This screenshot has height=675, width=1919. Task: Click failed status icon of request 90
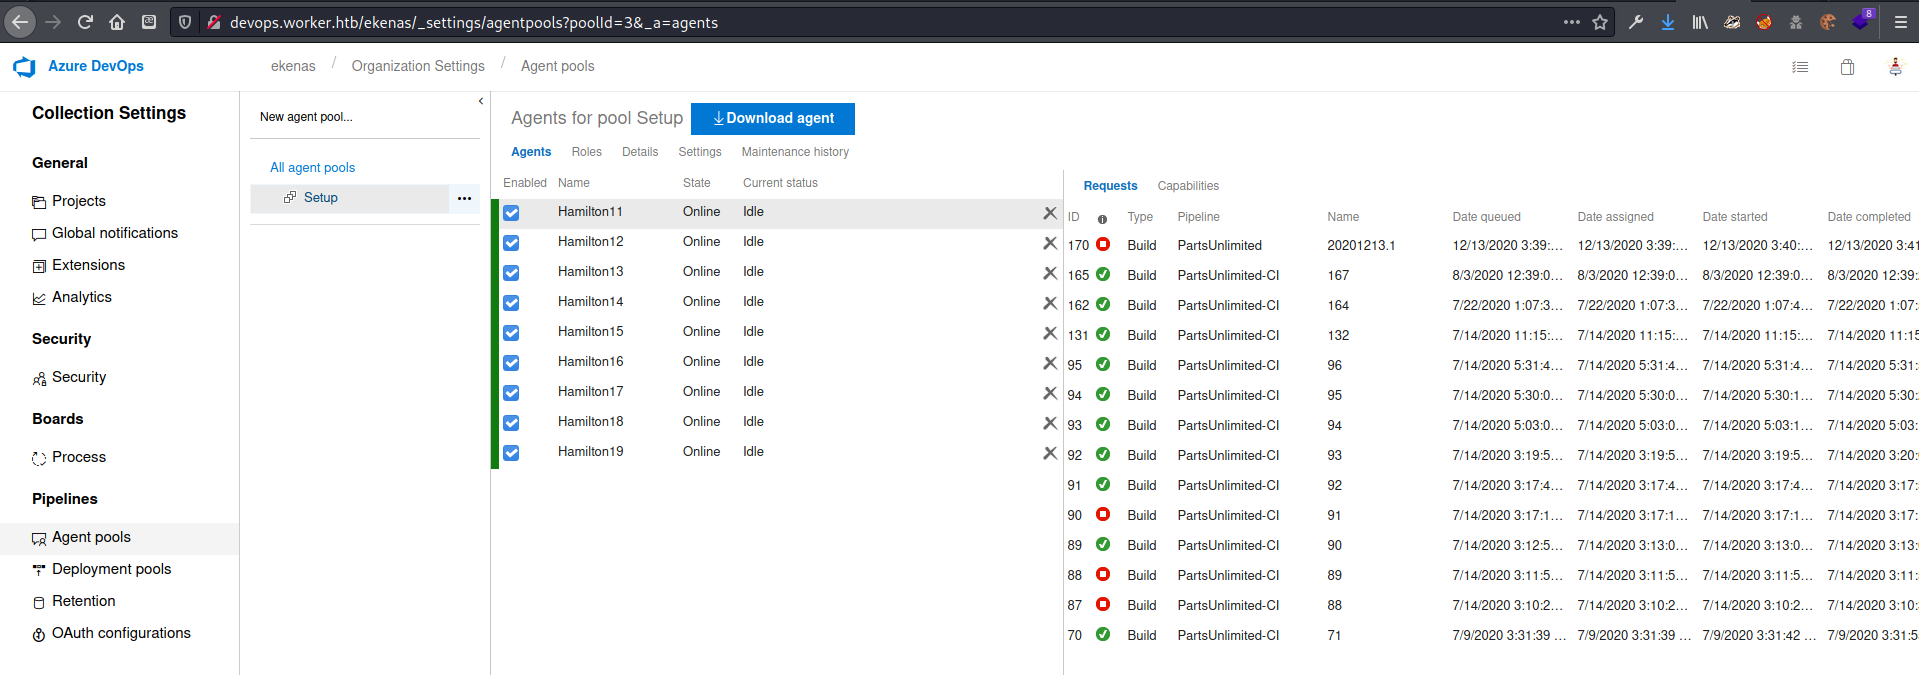[x=1103, y=514]
